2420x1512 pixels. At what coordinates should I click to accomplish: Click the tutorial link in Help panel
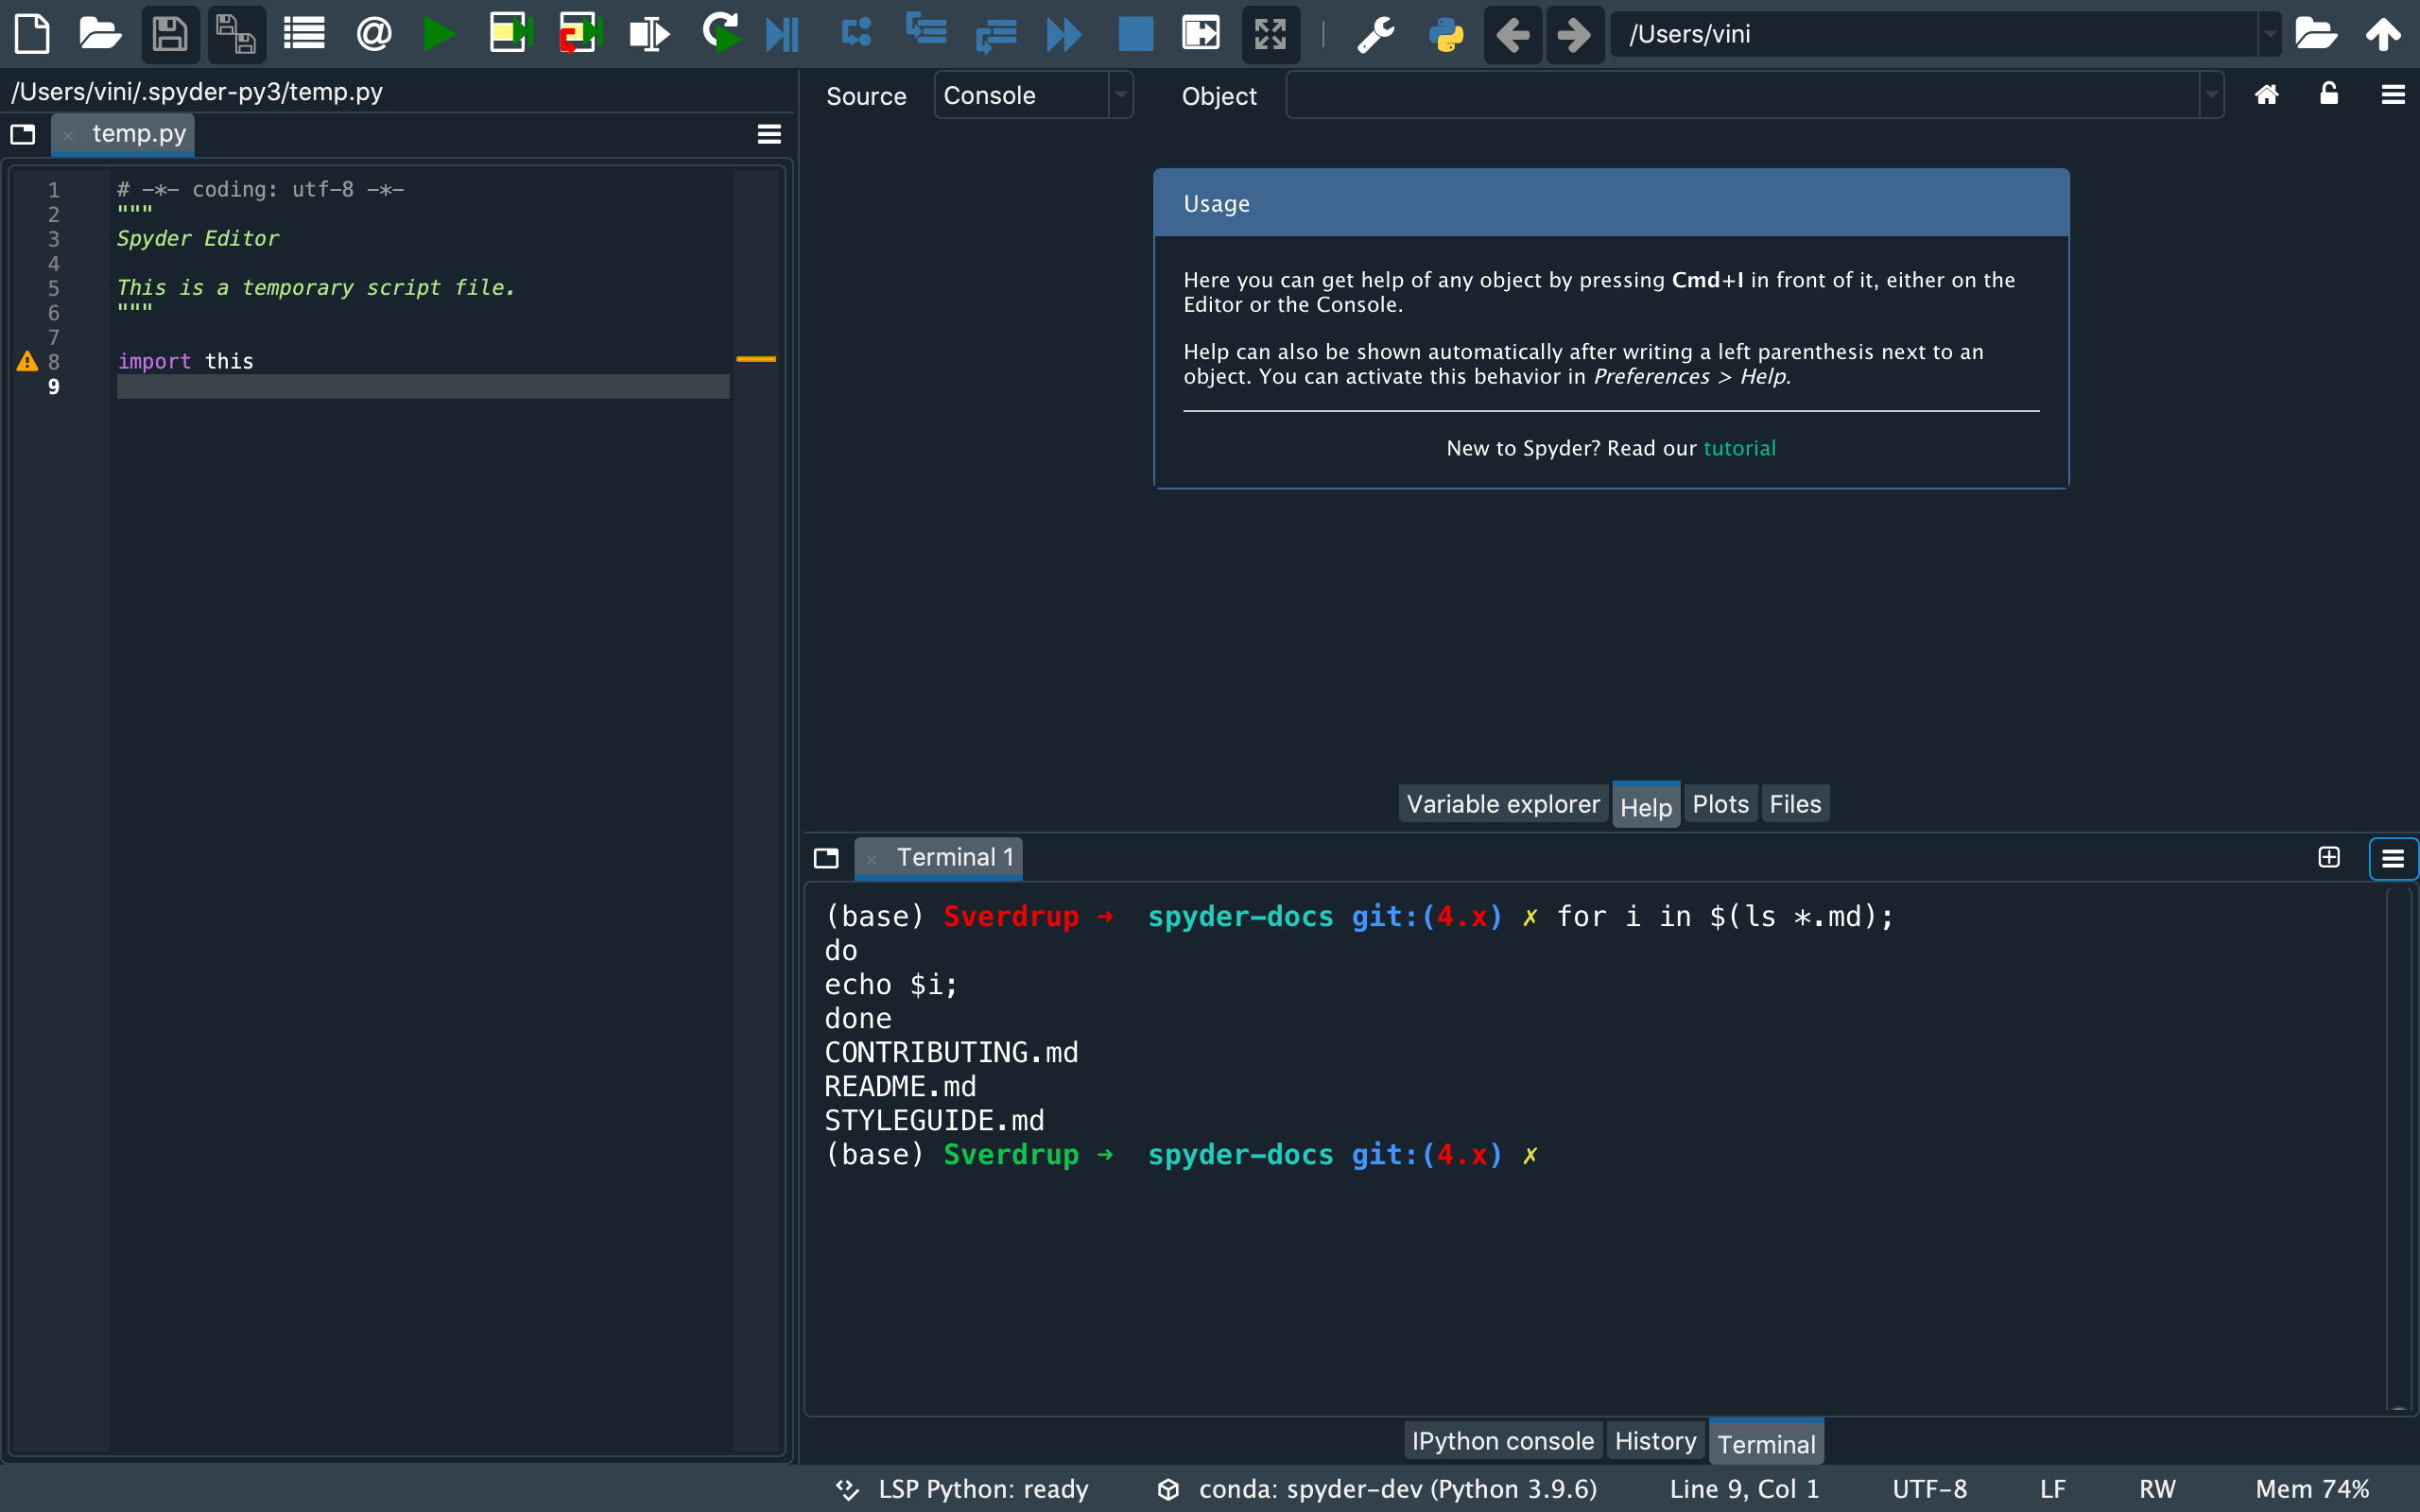1737,448
